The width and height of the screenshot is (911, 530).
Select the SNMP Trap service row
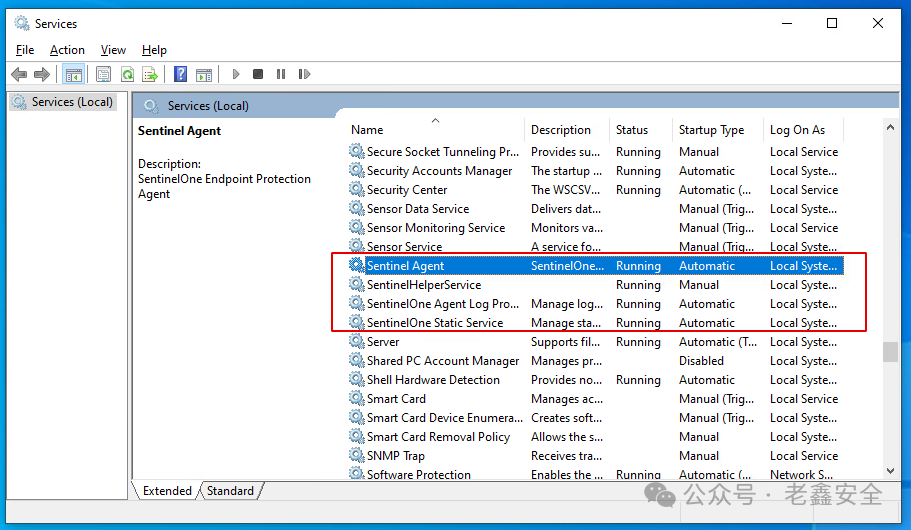coord(596,456)
